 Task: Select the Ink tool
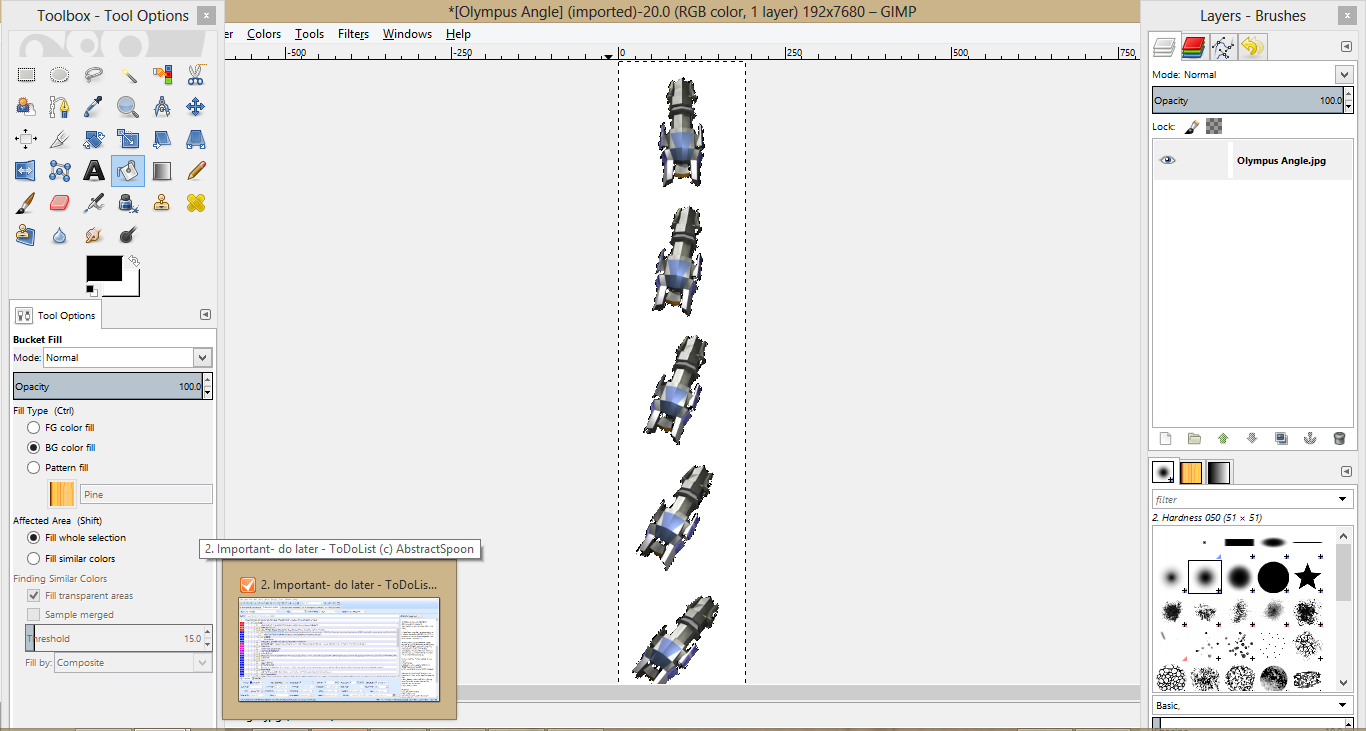coord(128,203)
